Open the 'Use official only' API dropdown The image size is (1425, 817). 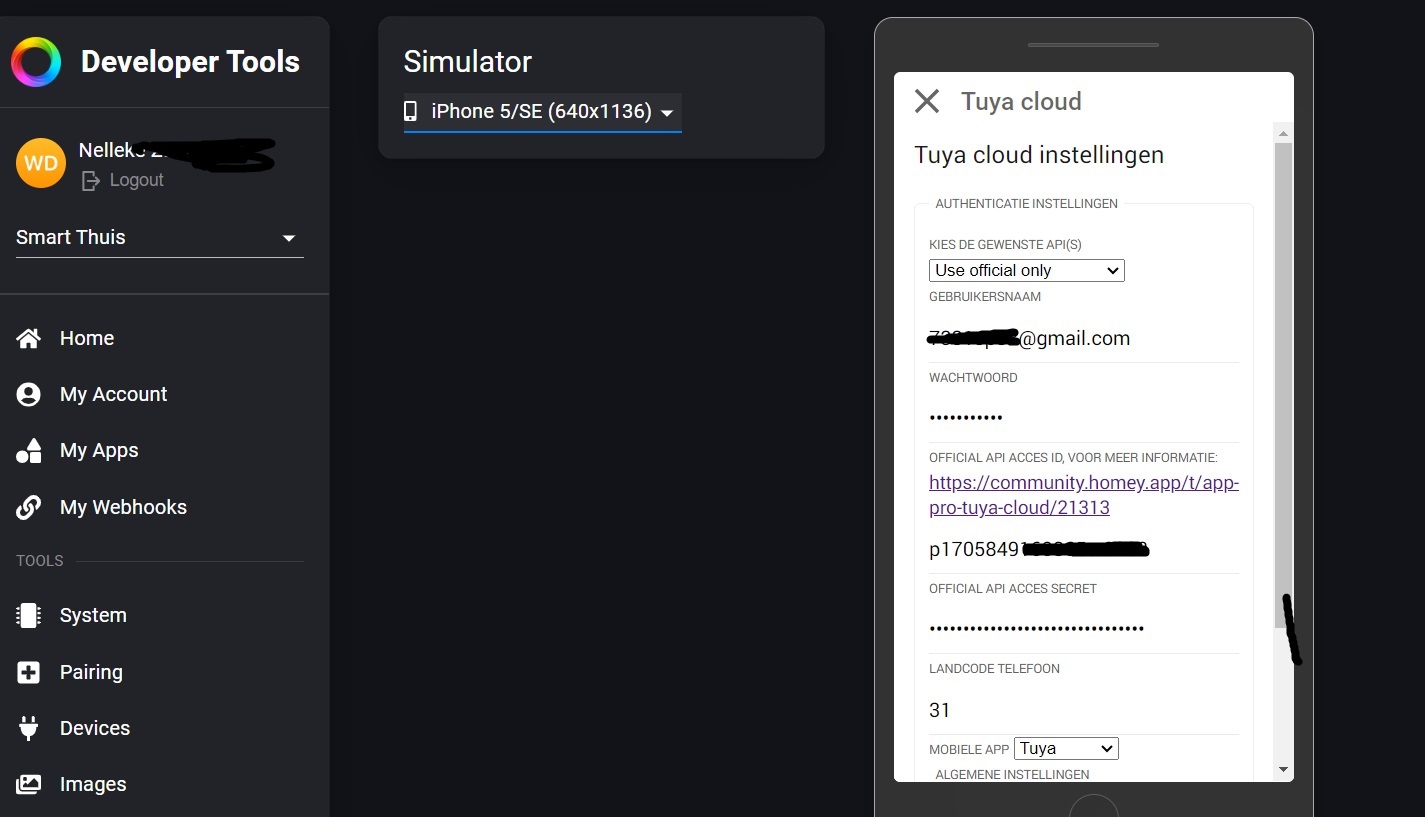[x=1026, y=270]
